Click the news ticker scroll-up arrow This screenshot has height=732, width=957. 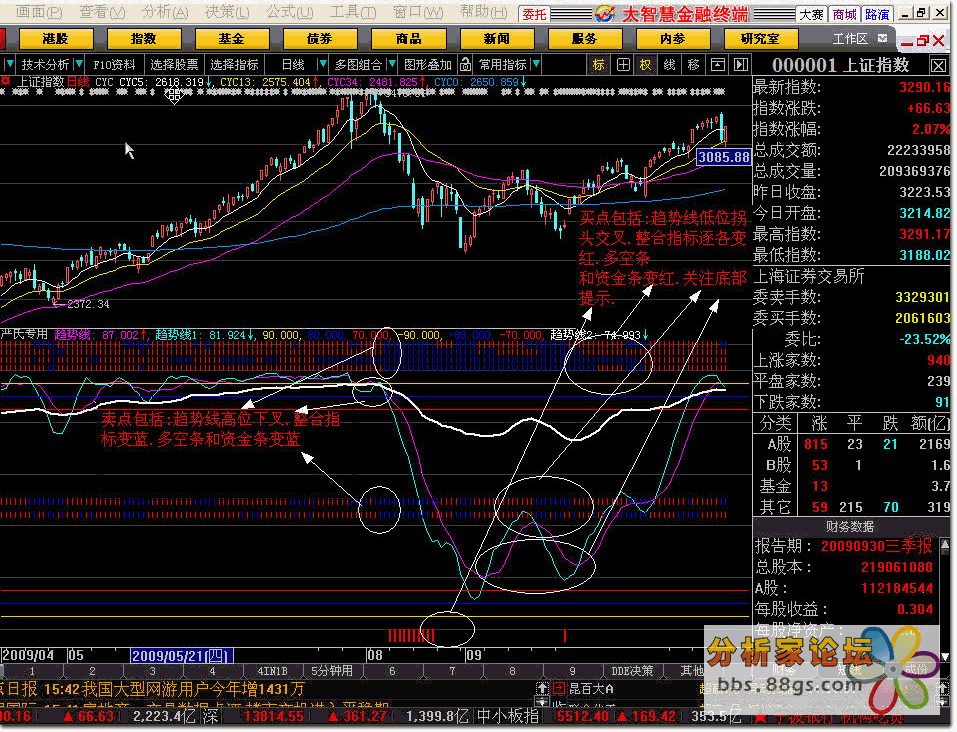pyautogui.click(x=542, y=687)
